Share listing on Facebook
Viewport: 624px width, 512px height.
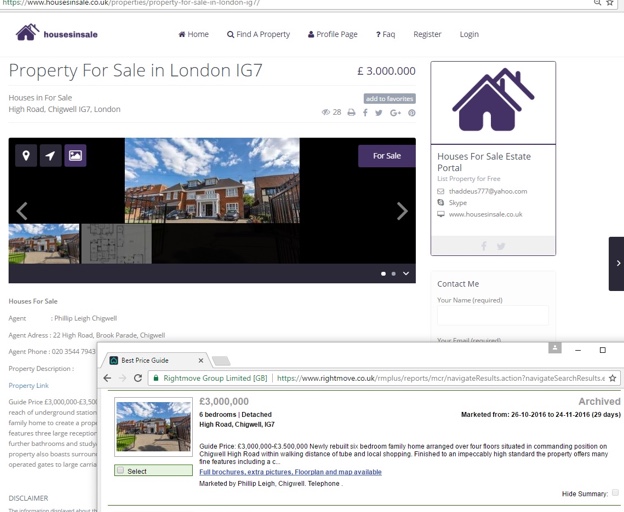tap(365, 113)
